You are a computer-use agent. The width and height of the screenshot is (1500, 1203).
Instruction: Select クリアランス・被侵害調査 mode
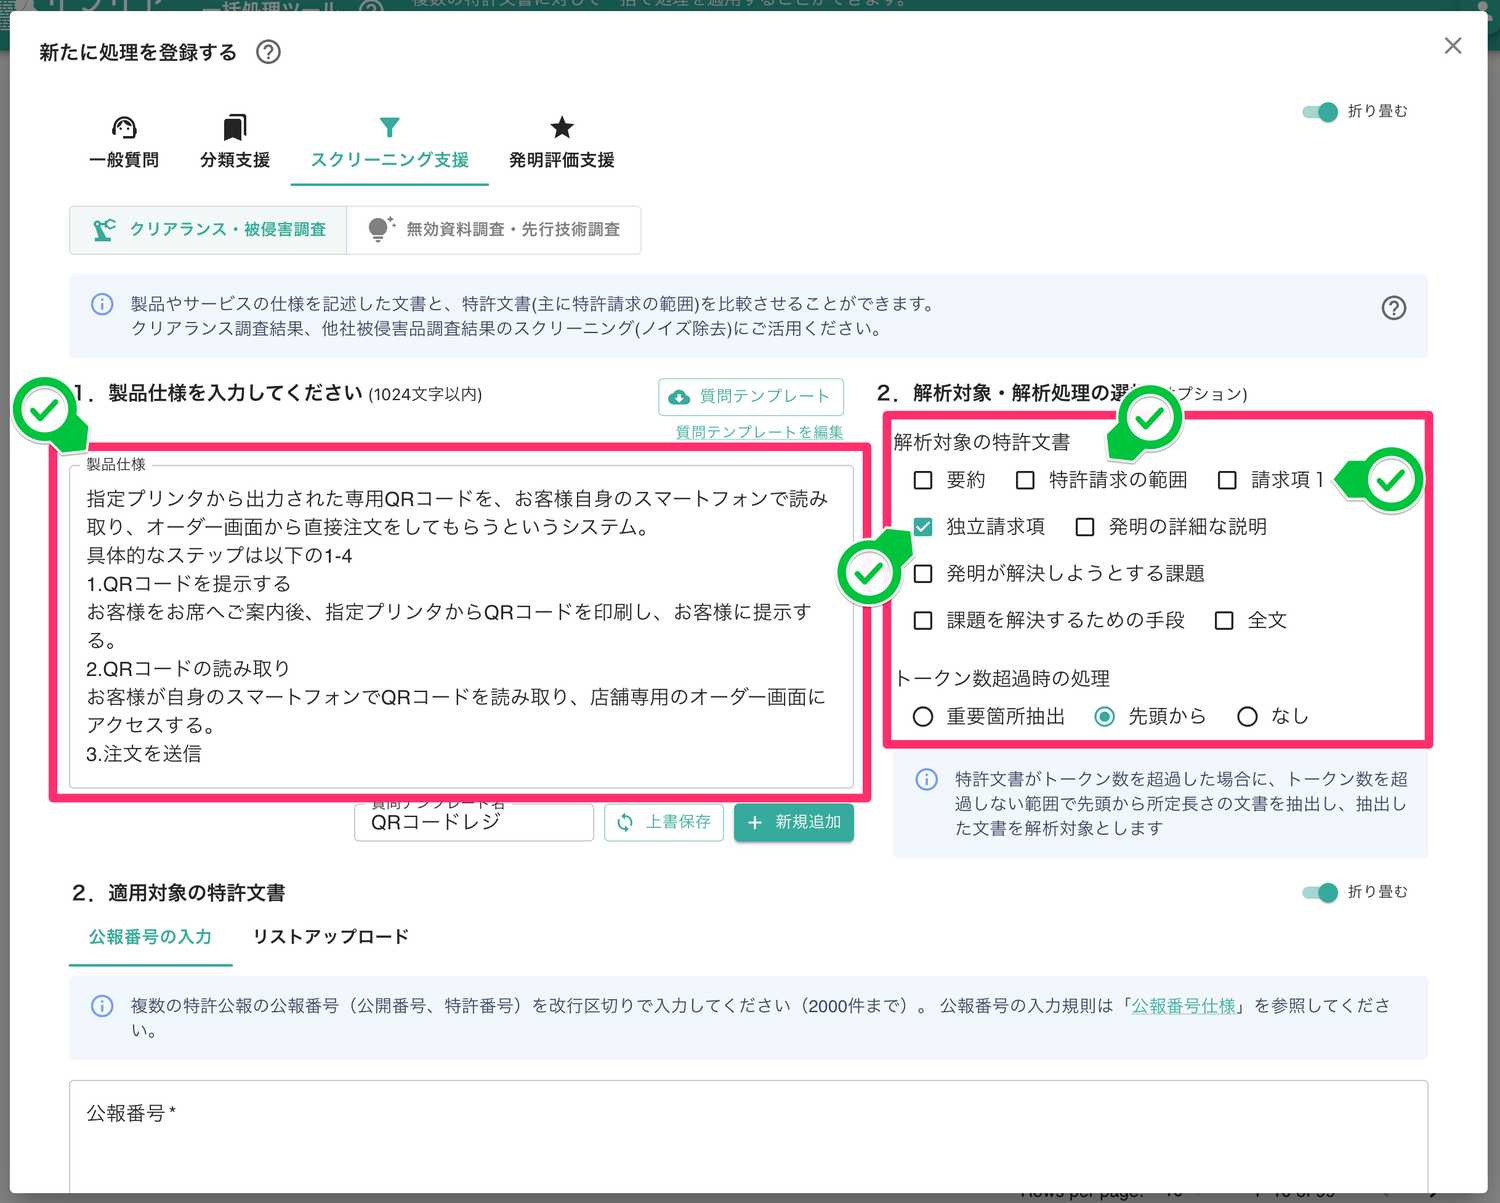[208, 230]
